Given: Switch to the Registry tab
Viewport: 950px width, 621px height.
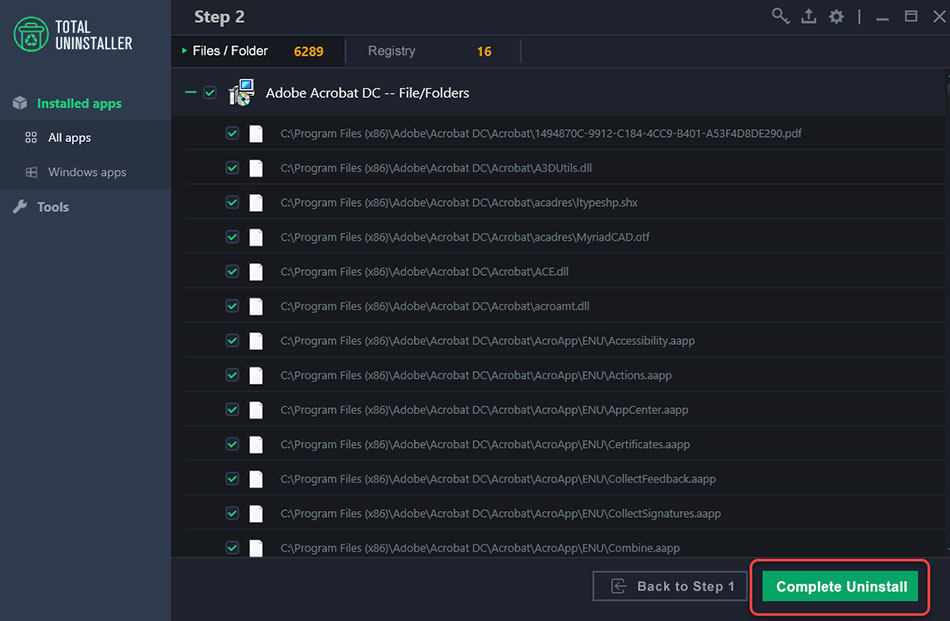Looking at the screenshot, I should 433,51.
